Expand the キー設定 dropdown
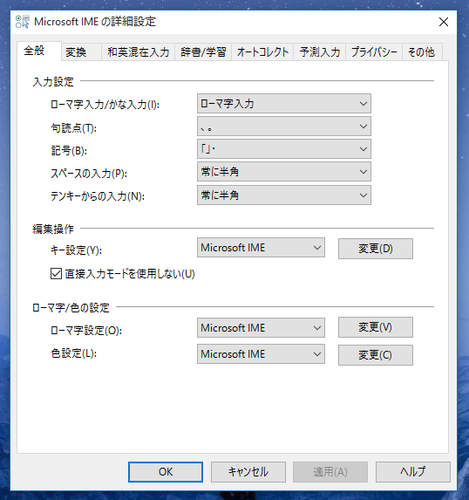This screenshot has height=500, width=469. (x=261, y=248)
